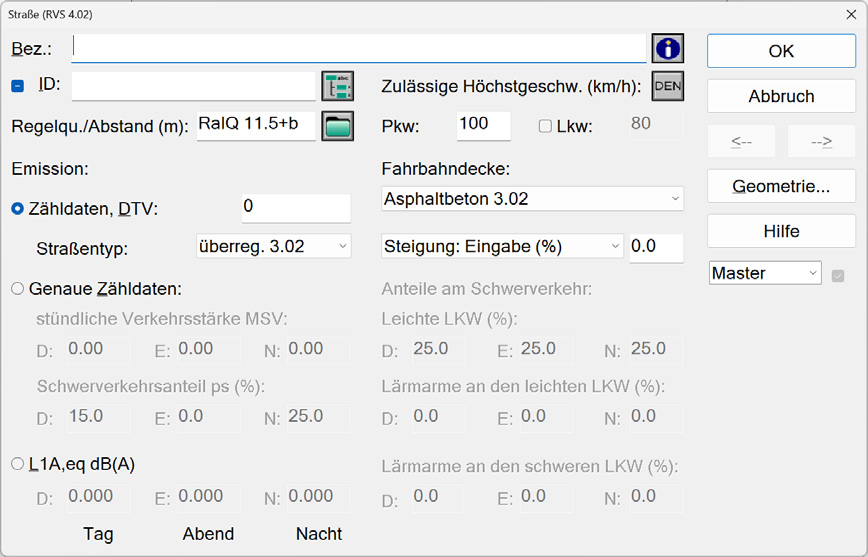Image resolution: width=868 pixels, height=557 pixels.
Task: Open the Fahrbahndecke Asphaltbeton 3.02 dropdown
Action: pyautogui.click(x=533, y=199)
